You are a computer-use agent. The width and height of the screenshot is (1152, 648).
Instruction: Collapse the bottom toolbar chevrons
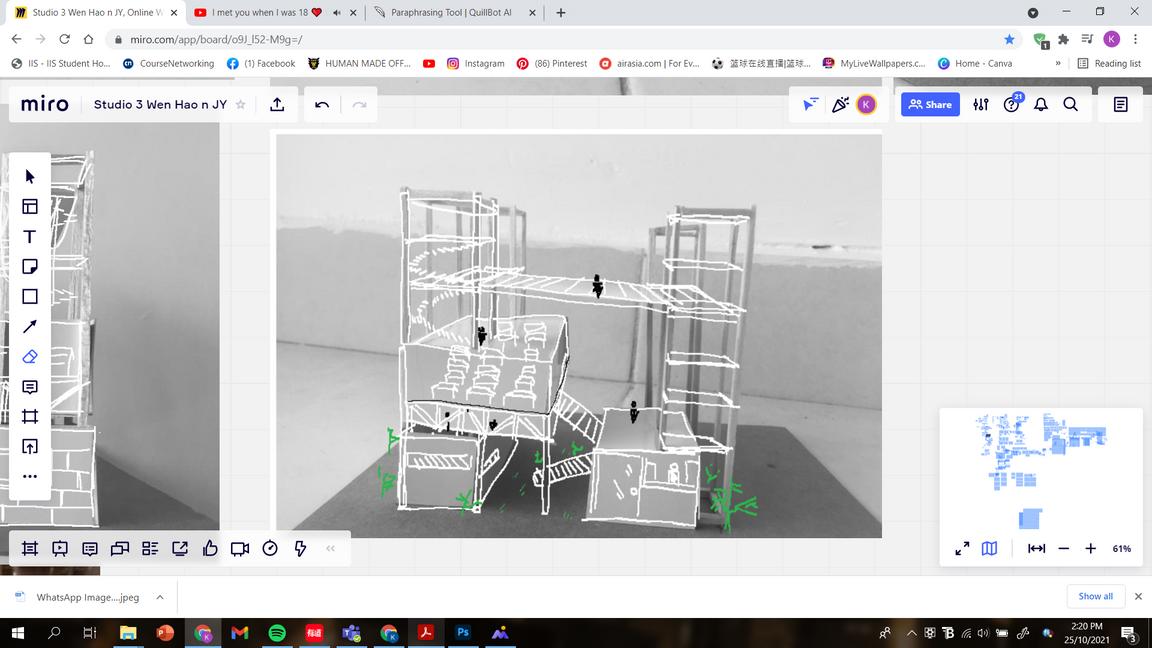click(331, 549)
